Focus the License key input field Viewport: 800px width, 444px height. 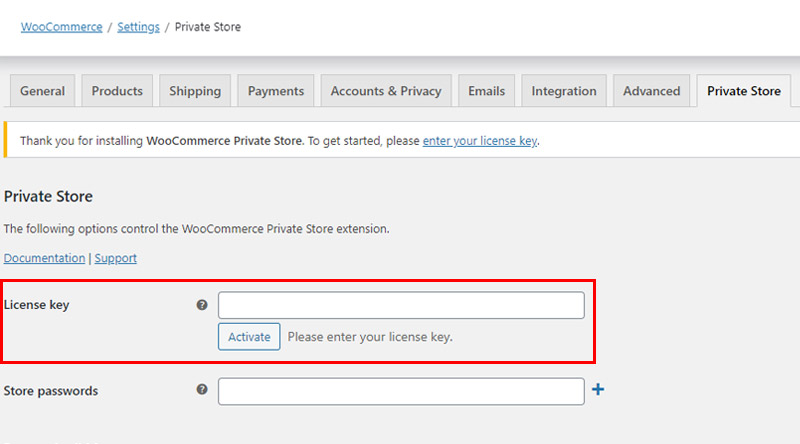(401, 305)
